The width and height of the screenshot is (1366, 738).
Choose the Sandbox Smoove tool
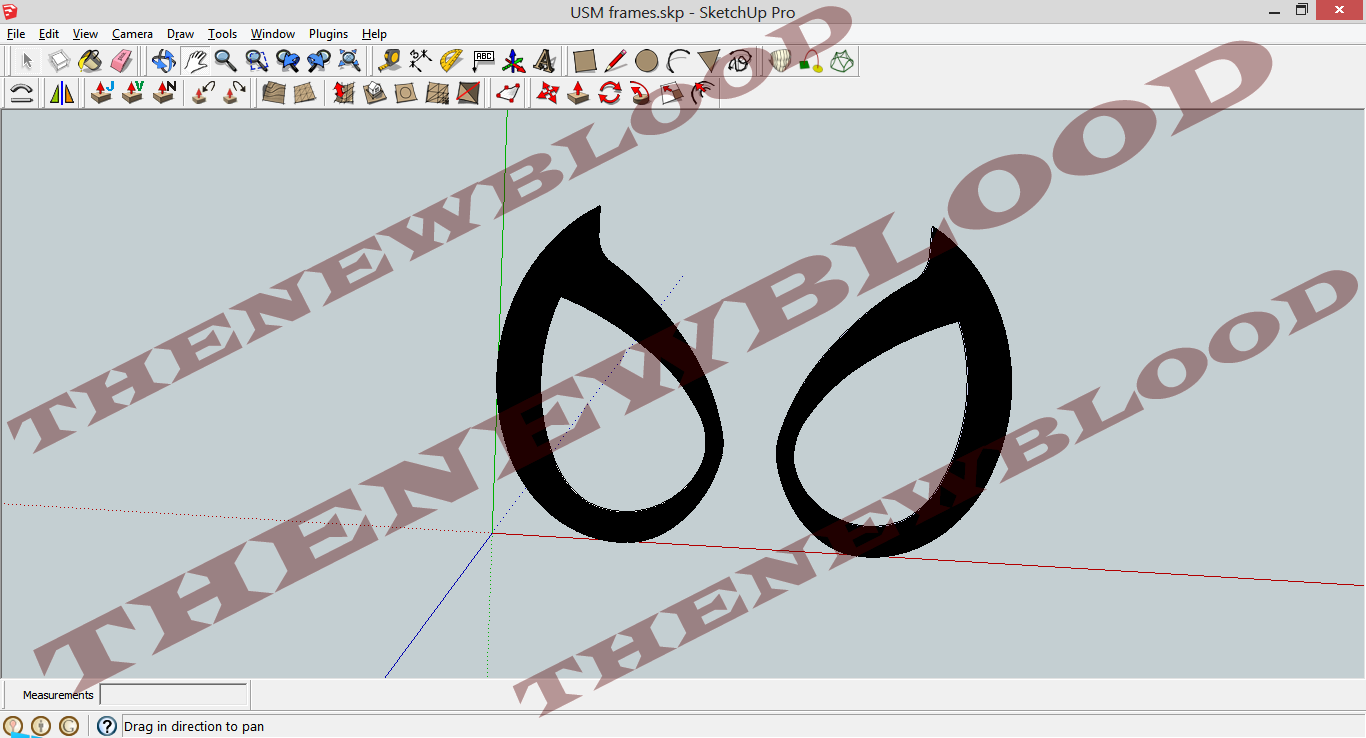[x=344, y=93]
